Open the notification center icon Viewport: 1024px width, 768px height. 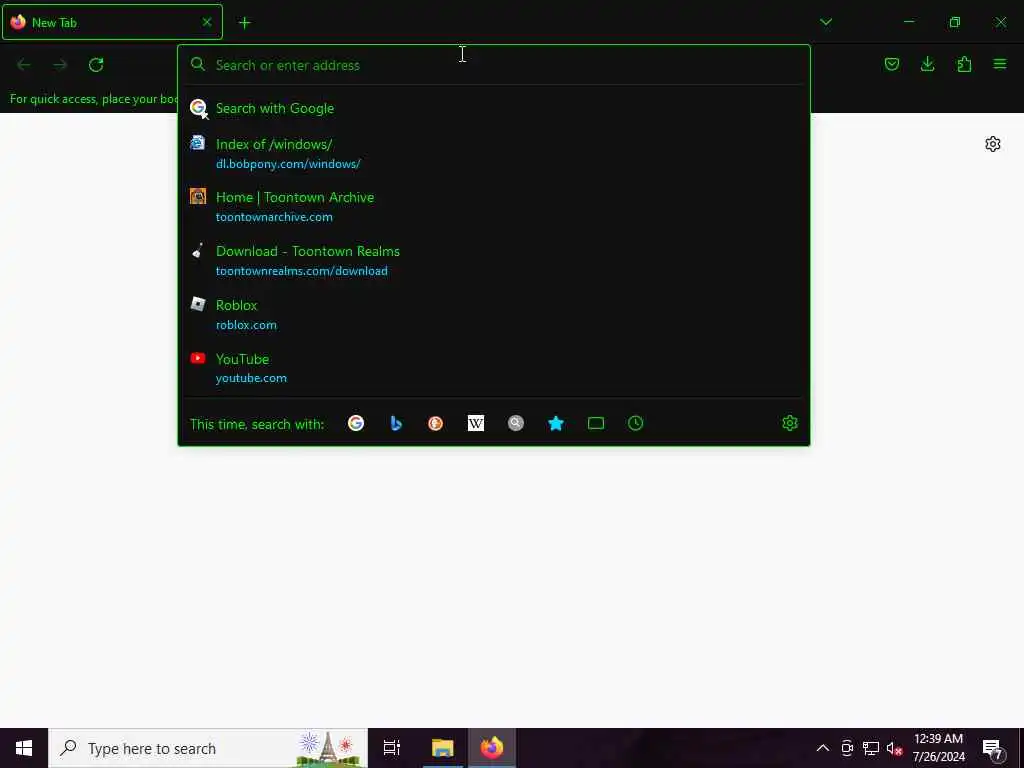click(993, 750)
